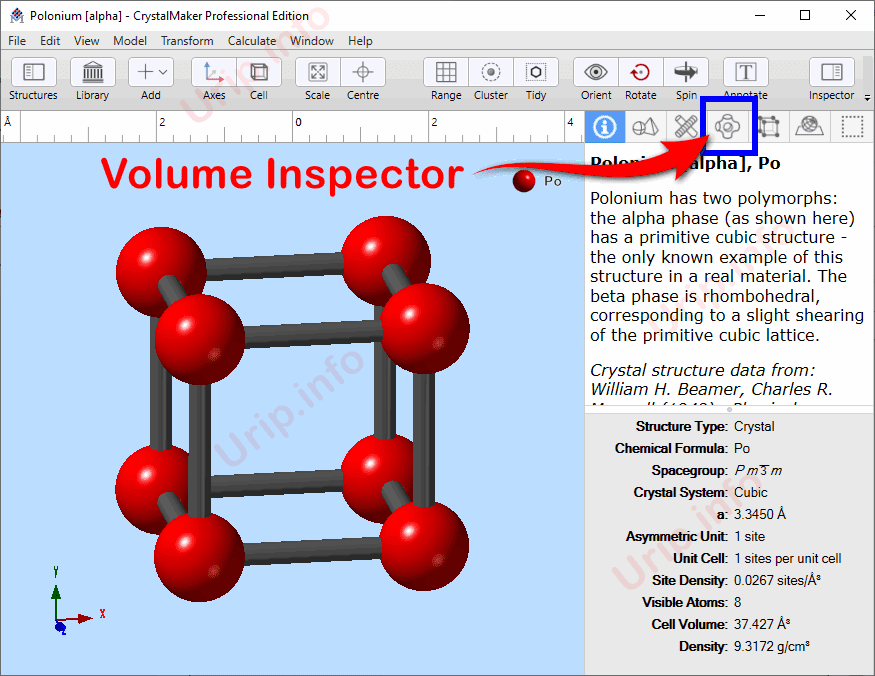Click the Density 9.3172 g/cm³ value
This screenshot has width=875, height=676.
tap(771, 646)
